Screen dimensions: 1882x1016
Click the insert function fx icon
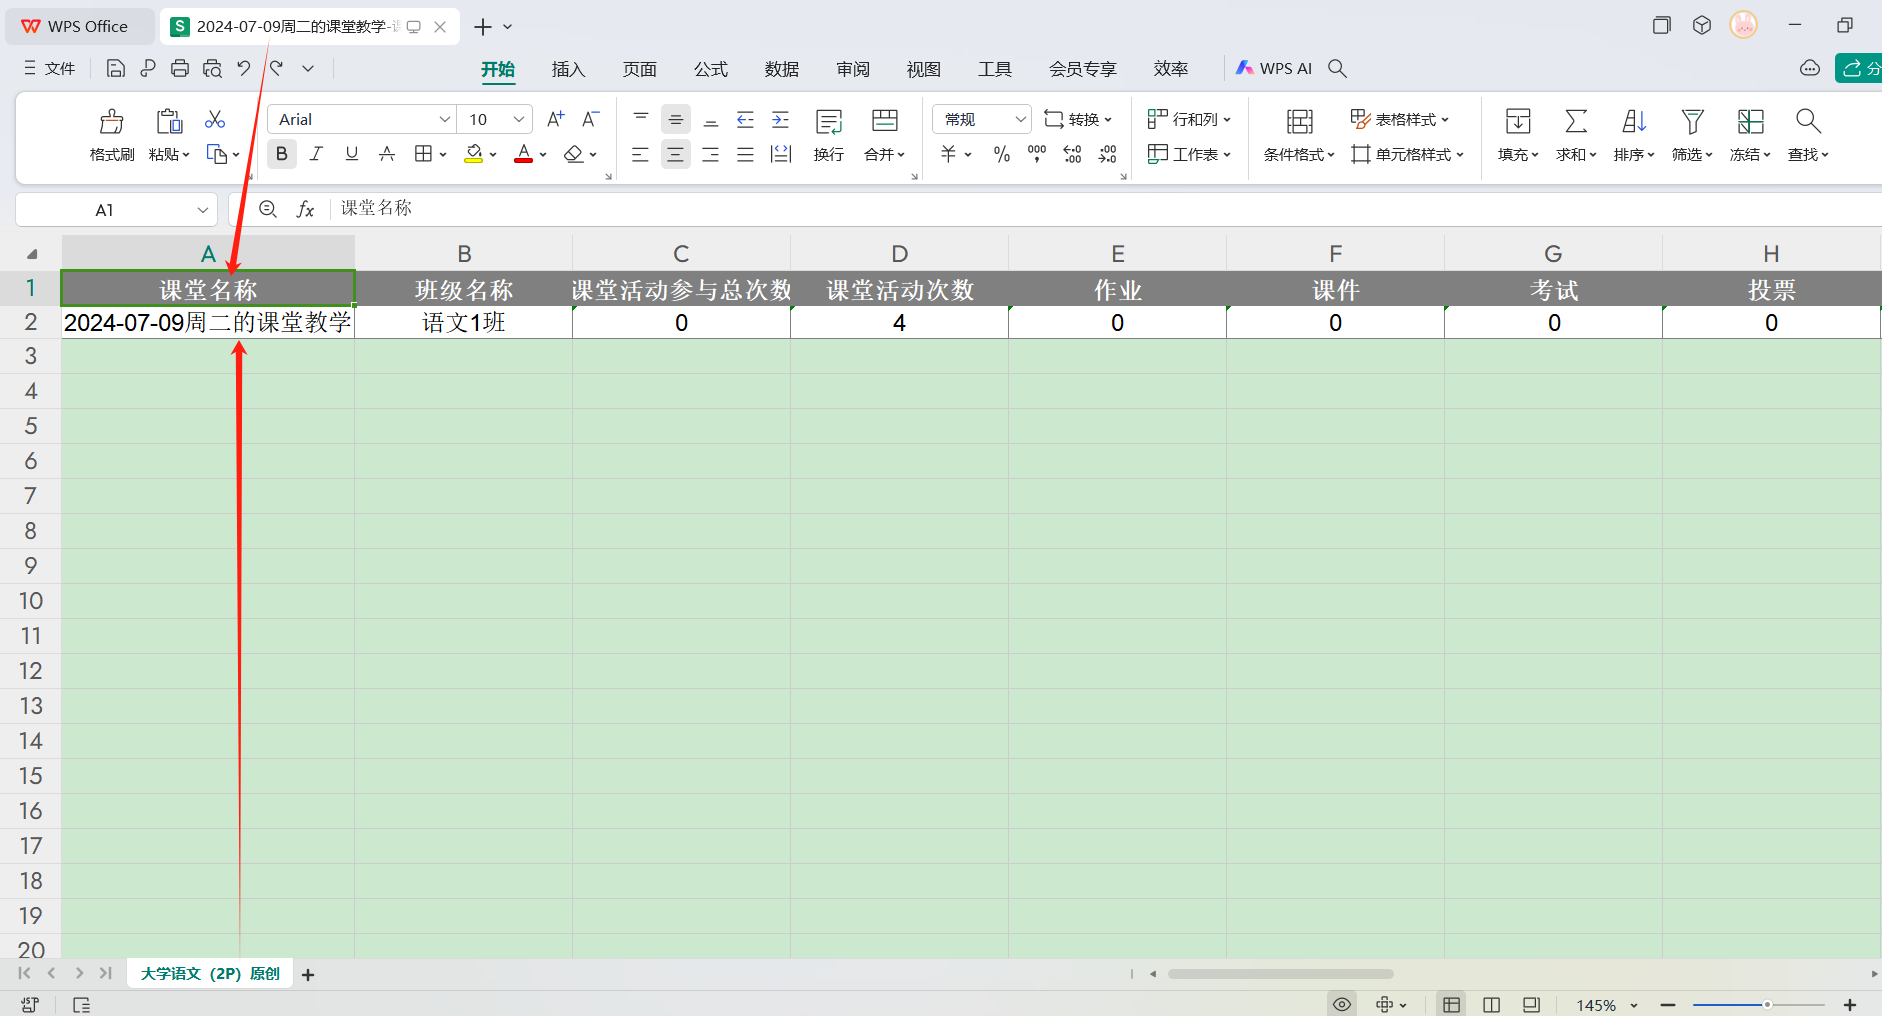[x=305, y=208]
